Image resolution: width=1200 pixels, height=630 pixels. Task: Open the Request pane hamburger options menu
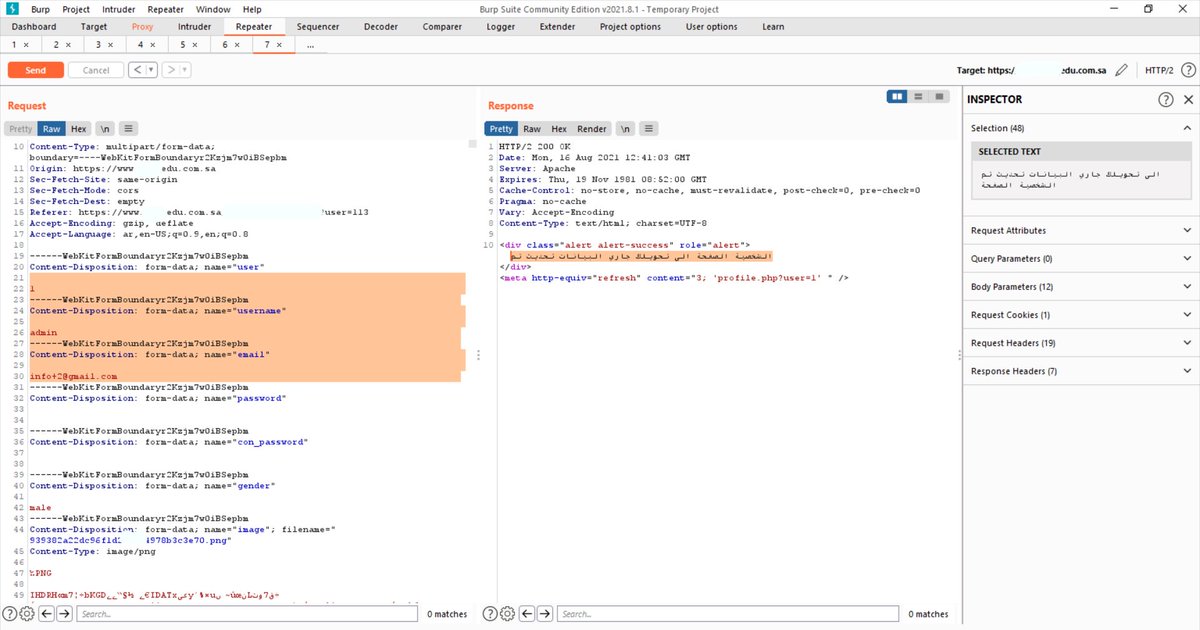click(129, 129)
